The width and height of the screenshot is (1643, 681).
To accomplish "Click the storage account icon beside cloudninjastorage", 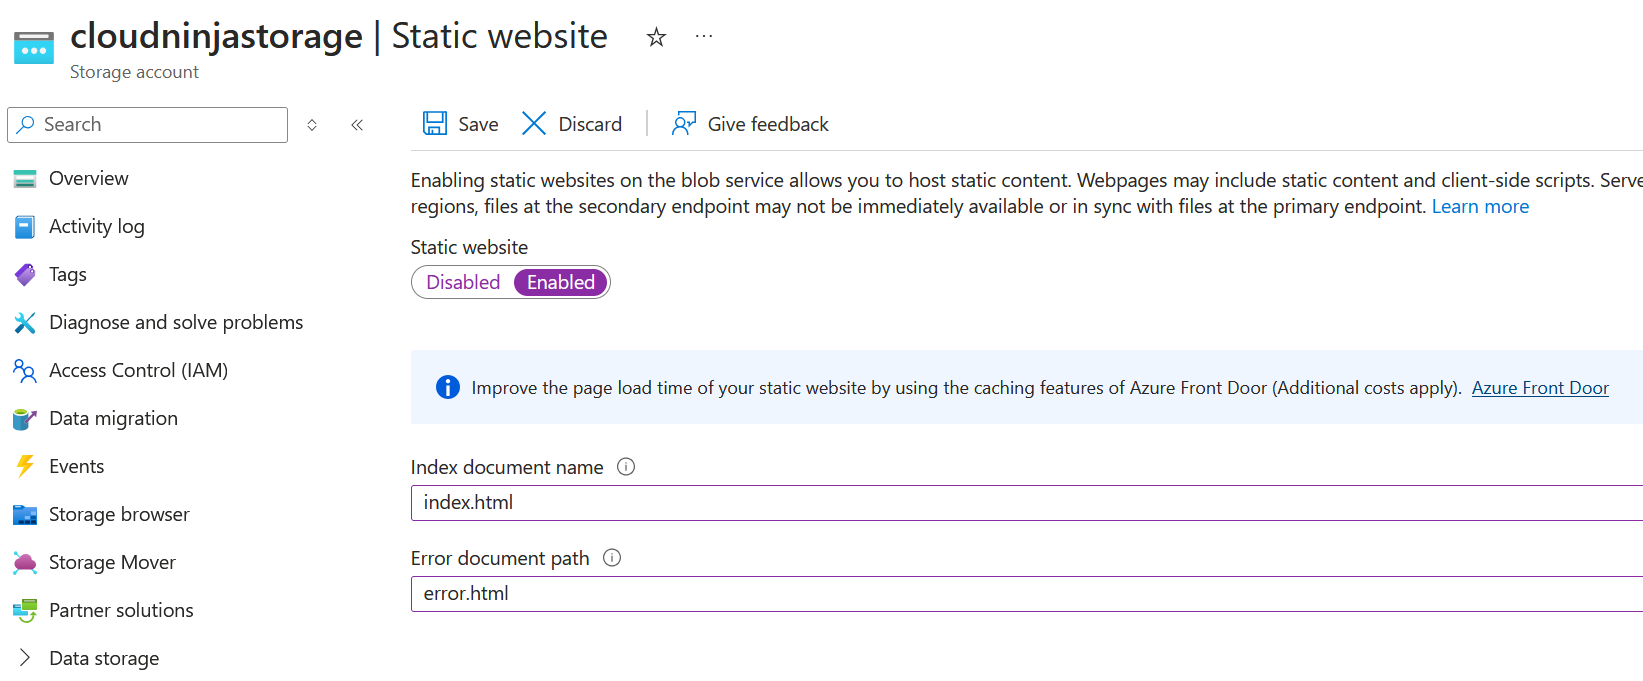I will (x=34, y=47).
